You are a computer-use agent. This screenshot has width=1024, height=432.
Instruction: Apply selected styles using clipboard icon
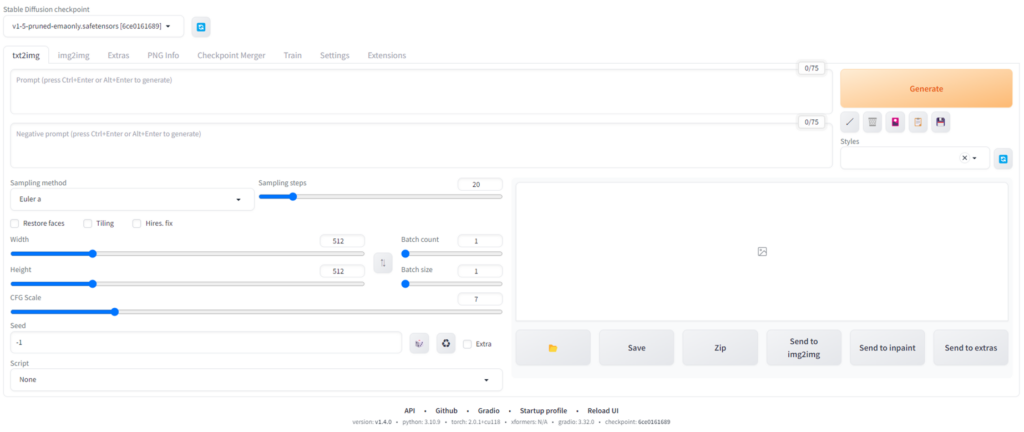click(918, 122)
